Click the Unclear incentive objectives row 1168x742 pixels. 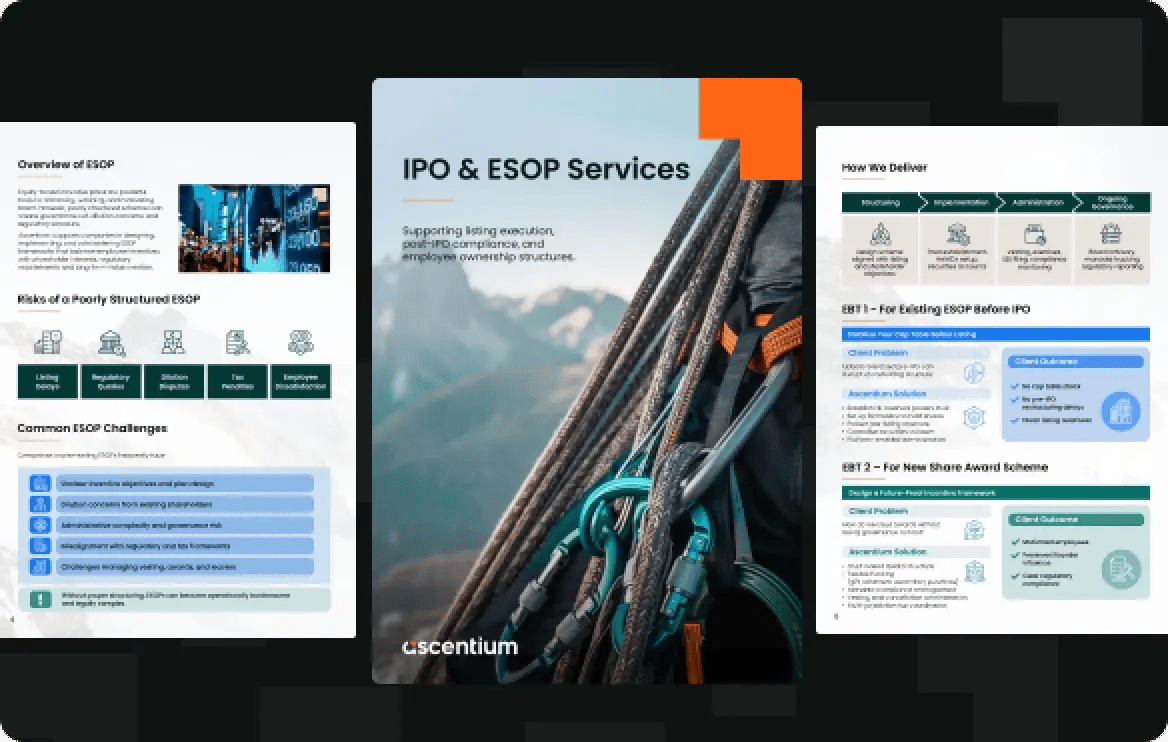[185, 483]
